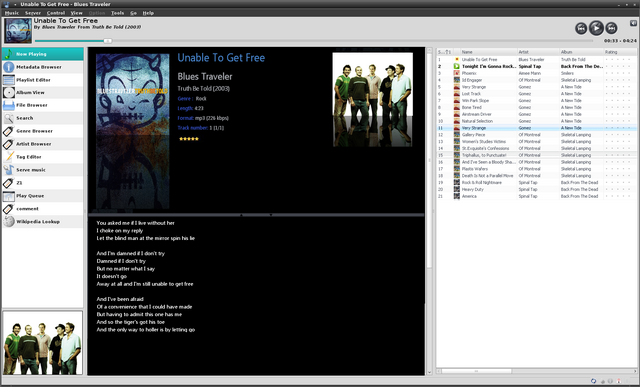Click the five-star rating under Track number

click(189, 139)
